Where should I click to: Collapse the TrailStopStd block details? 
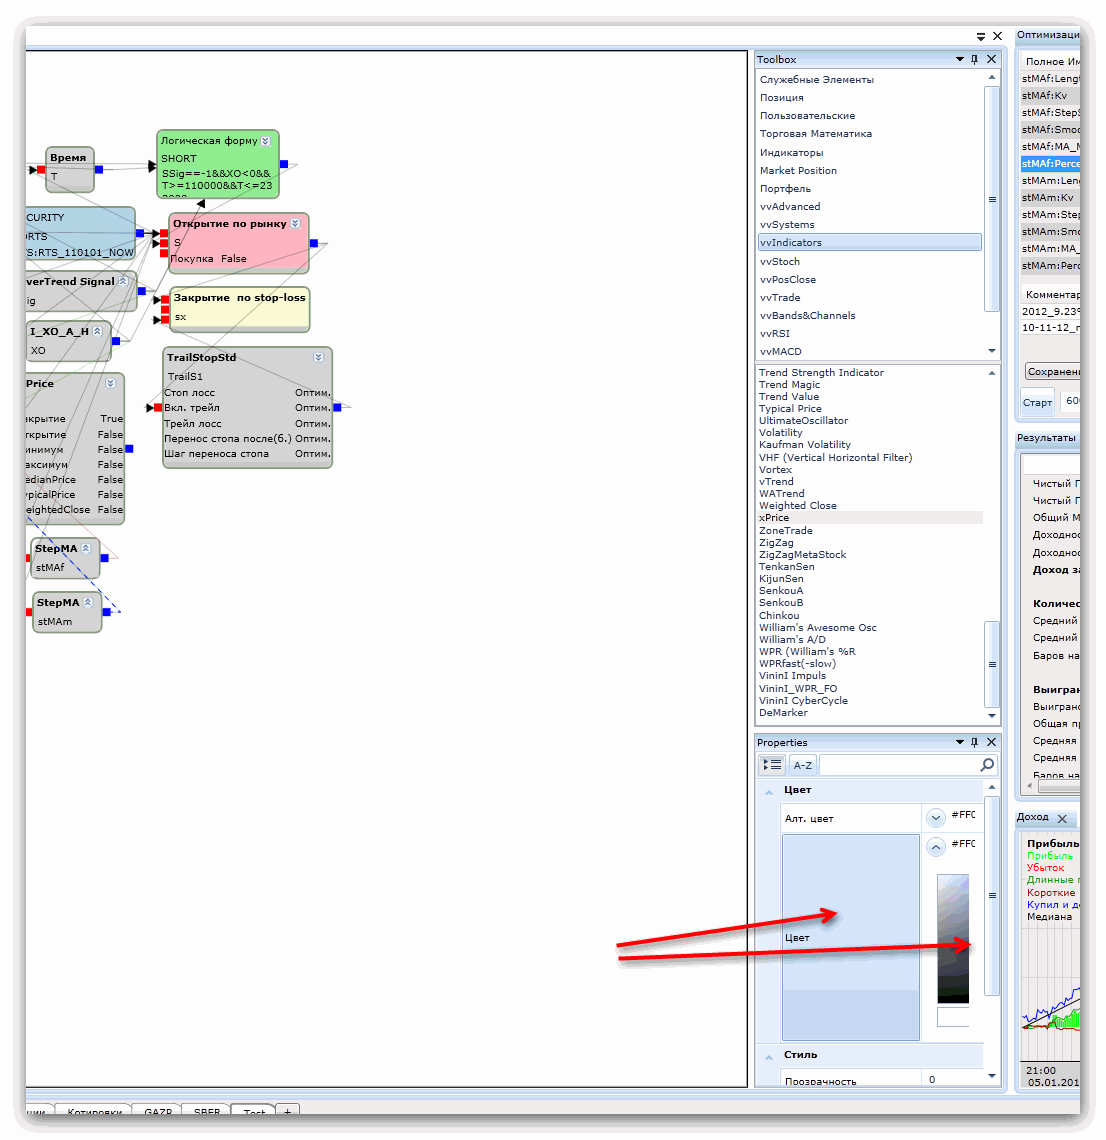pyautogui.click(x=318, y=358)
